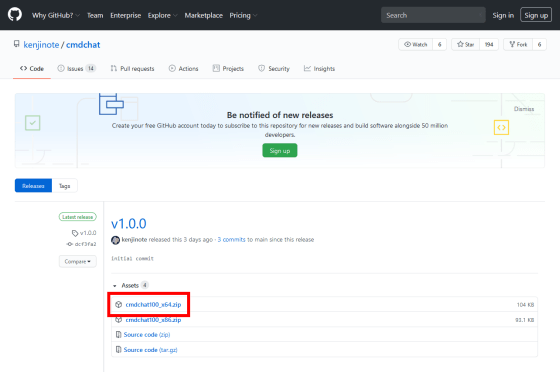The image size is (560, 372).
Task: Click Sign in link
Action: (x=503, y=15)
